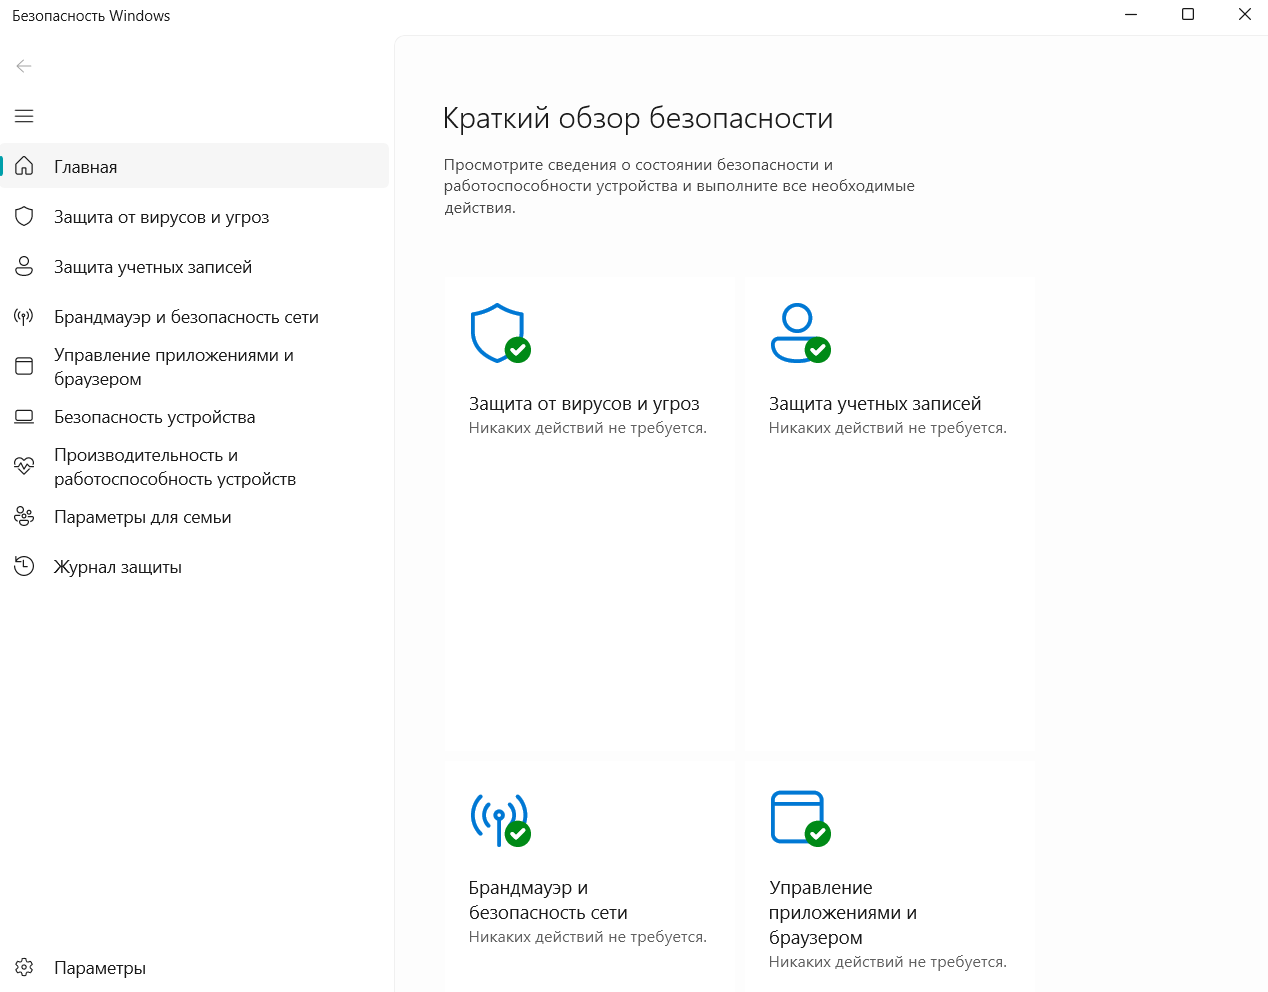Minimize the Windows Security window
This screenshot has width=1268, height=992.
click(1131, 15)
